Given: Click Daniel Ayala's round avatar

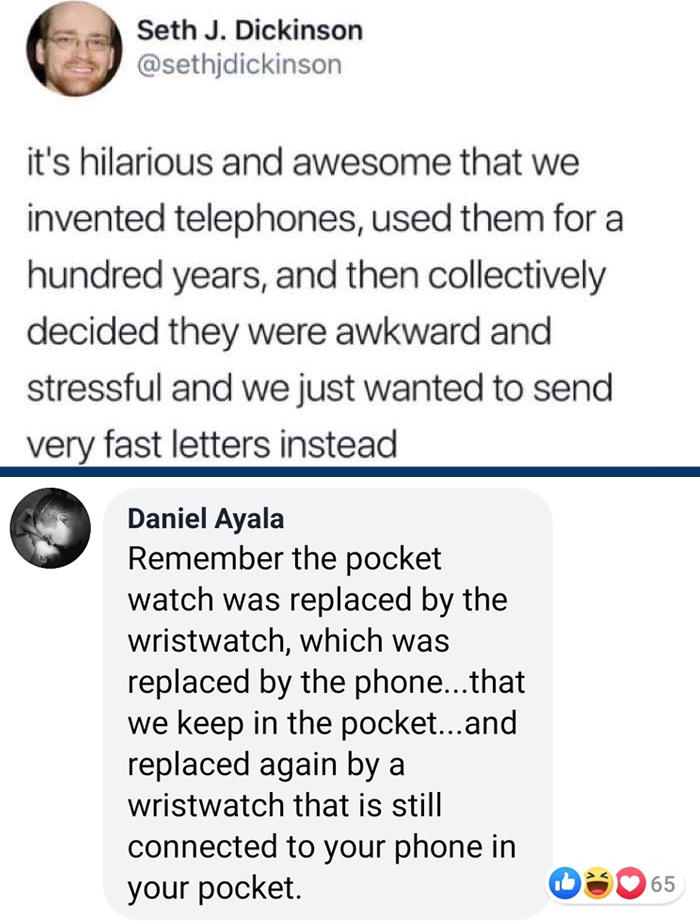Looking at the screenshot, I should (x=51, y=528).
